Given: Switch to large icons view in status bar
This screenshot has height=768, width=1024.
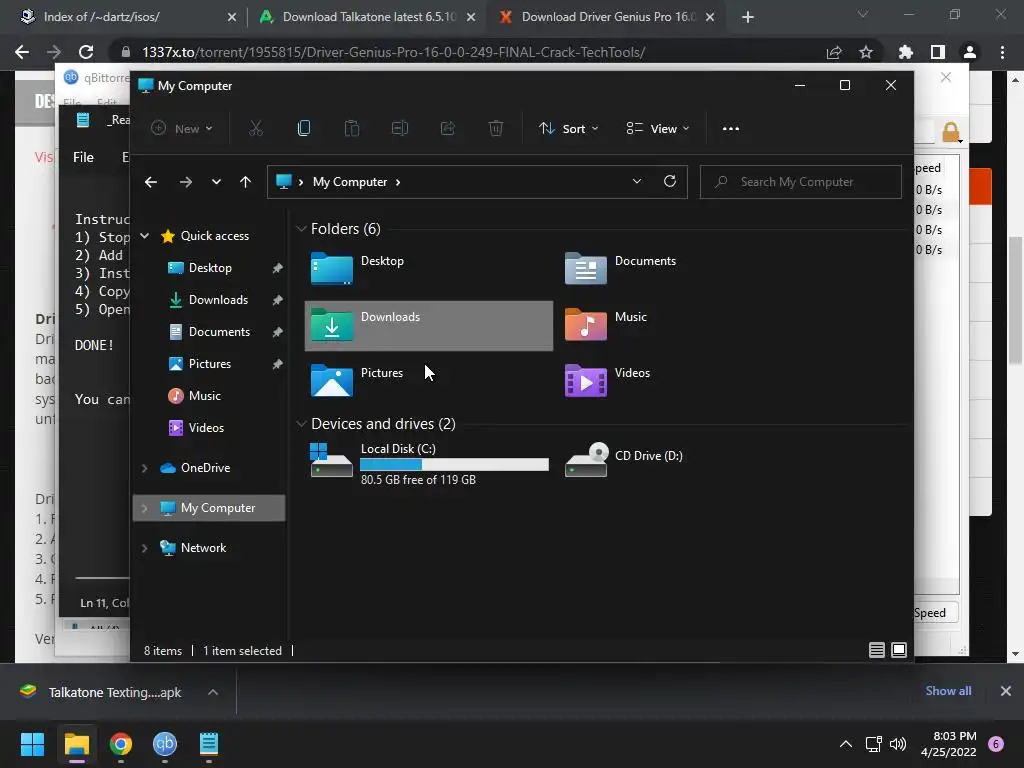Looking at the screenshot, I should coord(899,650).
